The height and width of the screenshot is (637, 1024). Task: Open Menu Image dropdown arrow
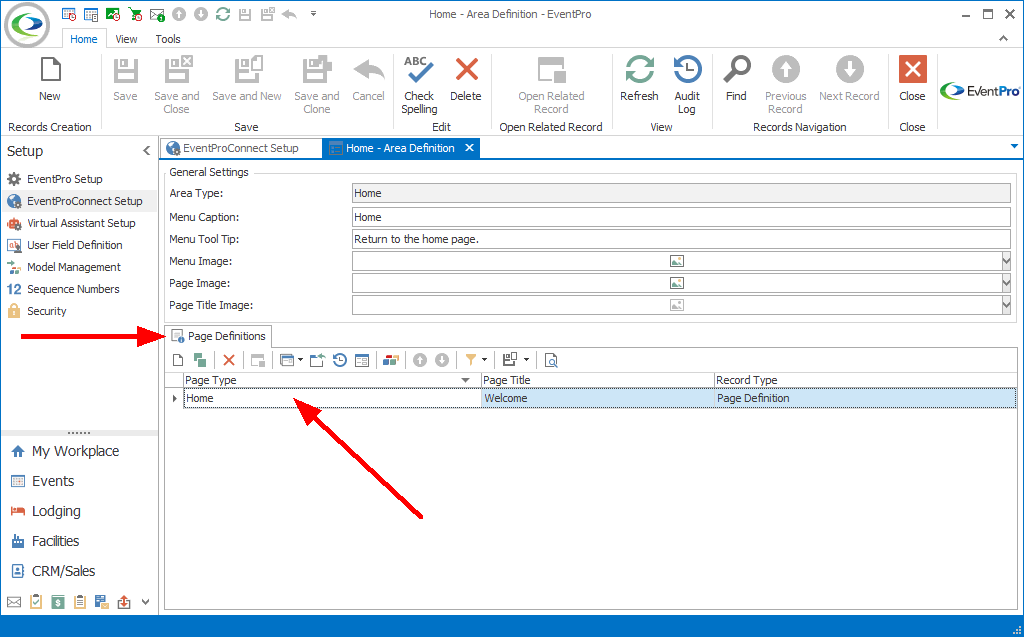[1006, 261]
